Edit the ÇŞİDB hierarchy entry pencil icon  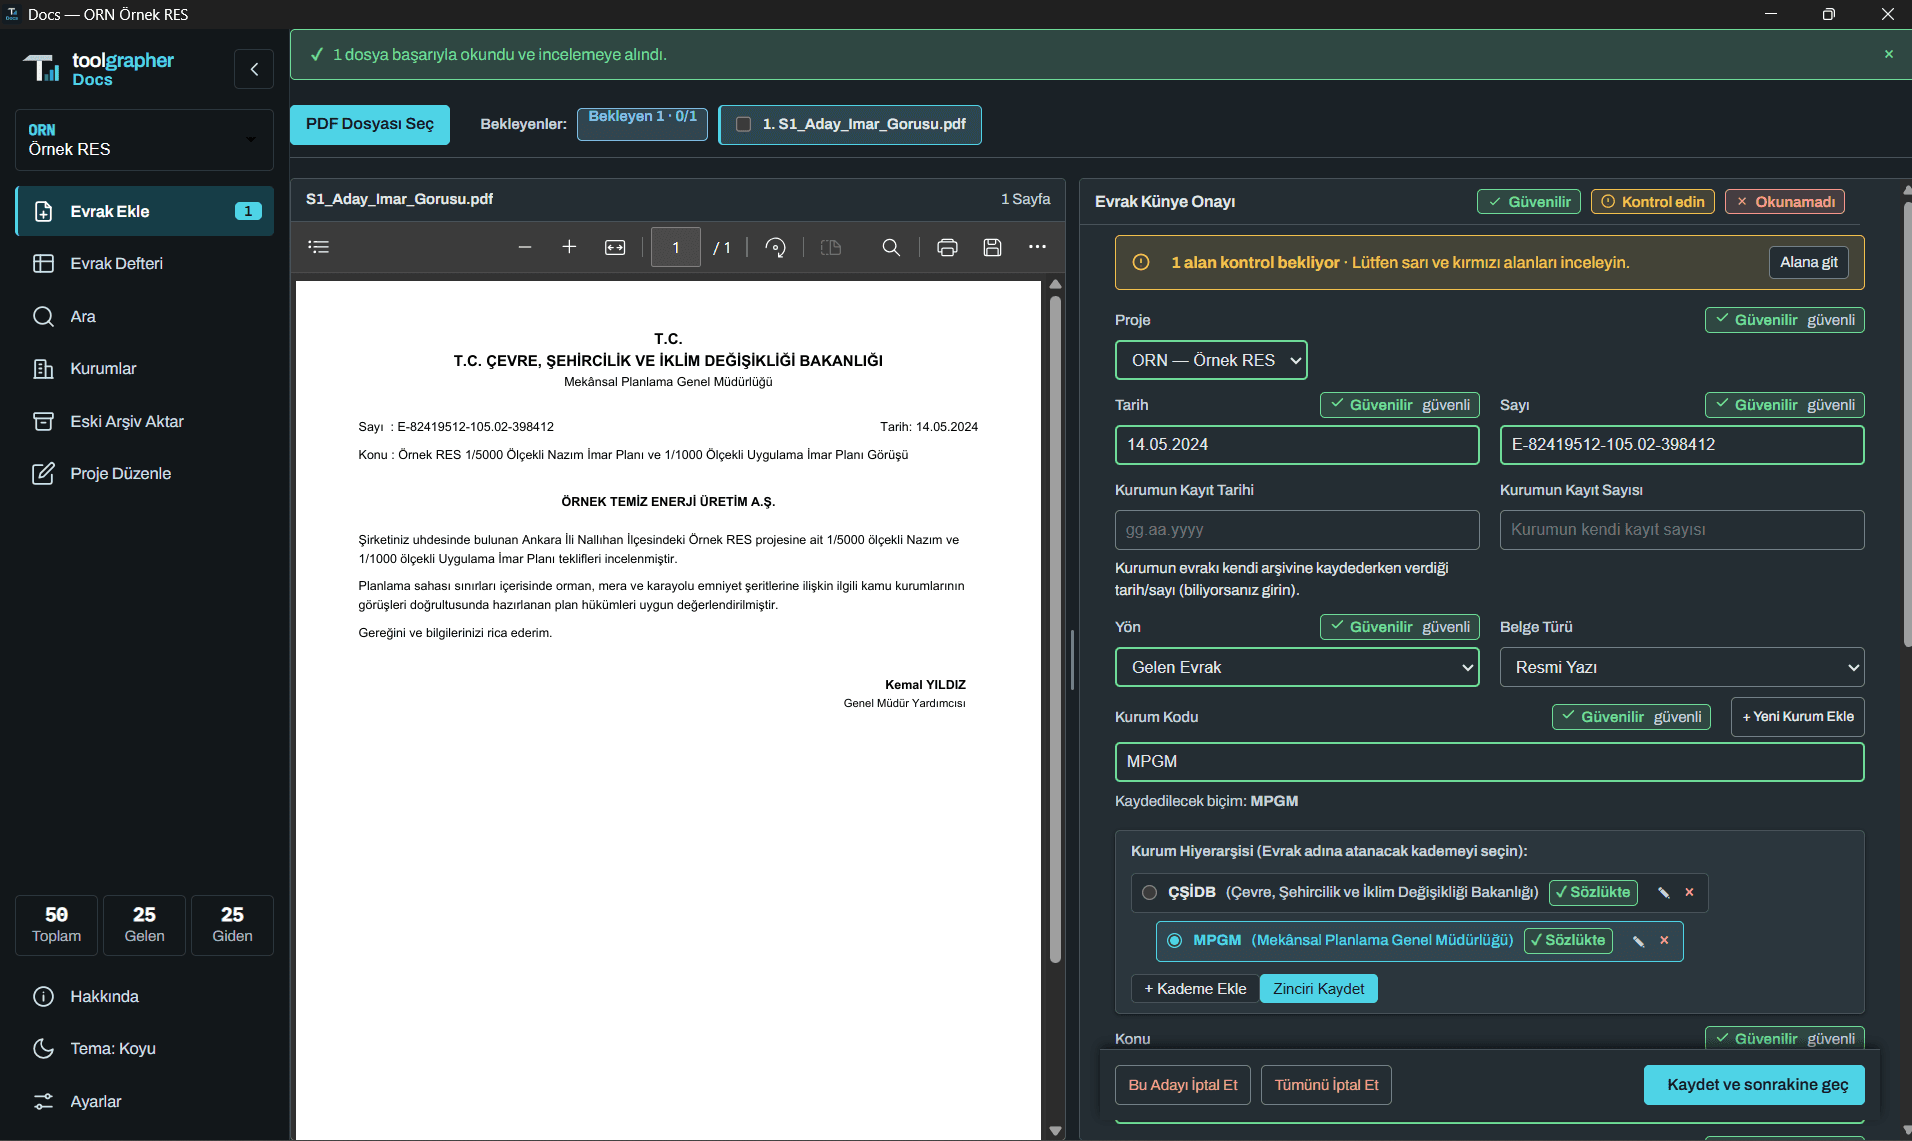pyautogui.click(x=1664, y=892)
